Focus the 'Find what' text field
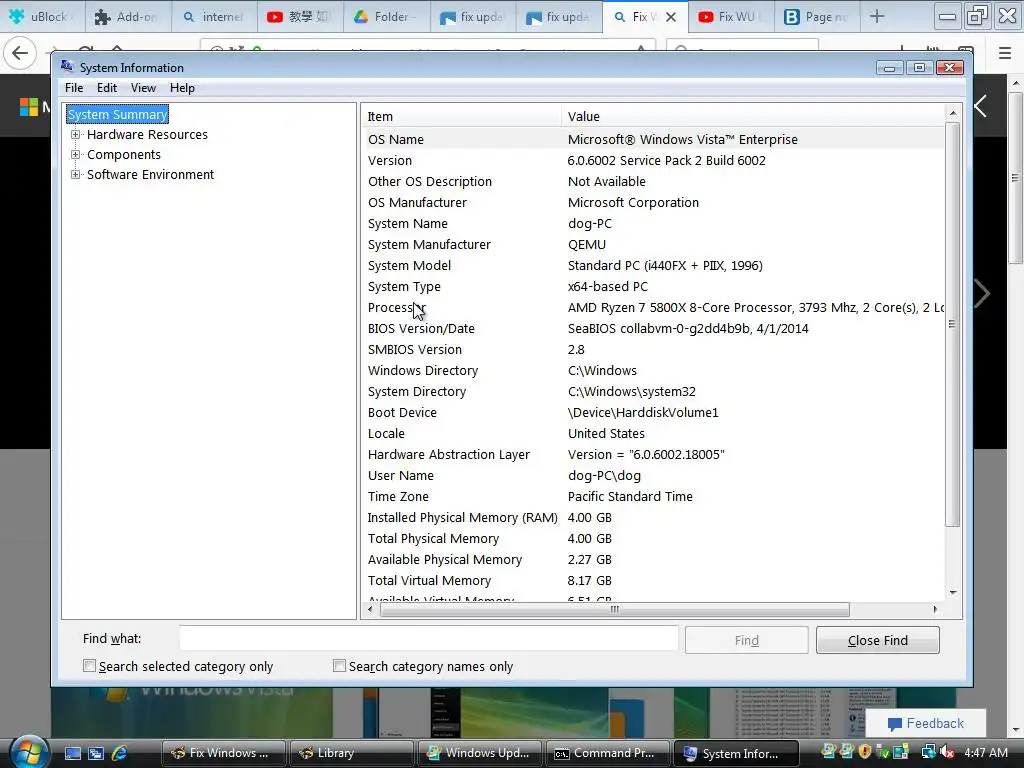Screen dimensions: 1024x768 [x=428, y=639]
